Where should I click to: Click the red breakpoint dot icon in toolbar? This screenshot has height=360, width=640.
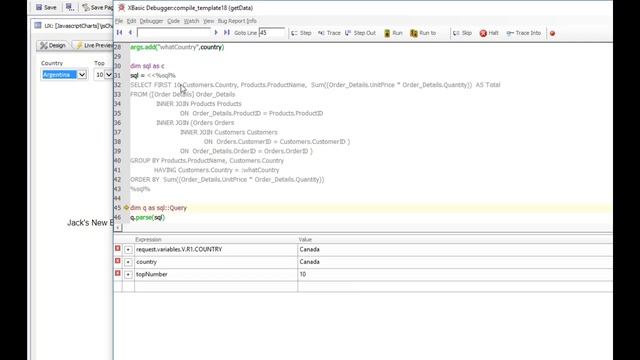552,33
